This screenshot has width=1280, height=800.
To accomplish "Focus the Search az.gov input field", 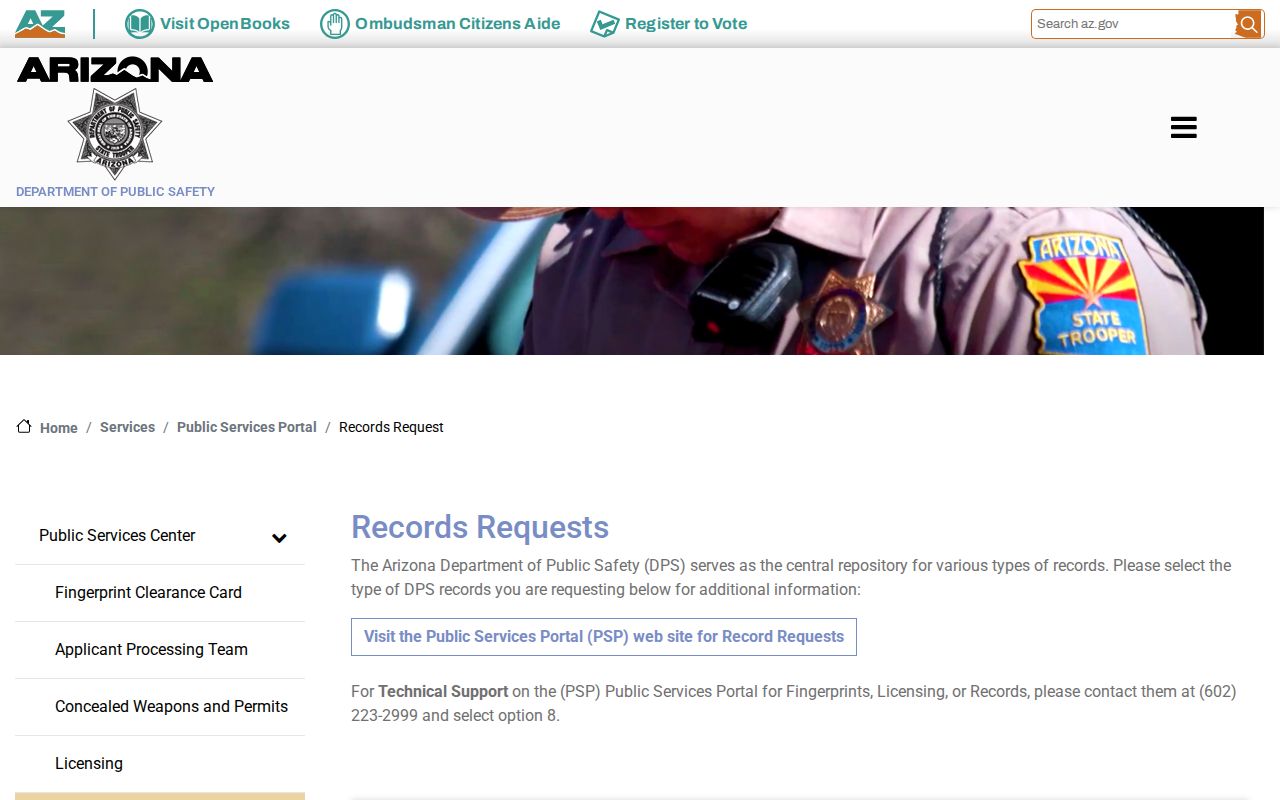I will click(1133, 24).
